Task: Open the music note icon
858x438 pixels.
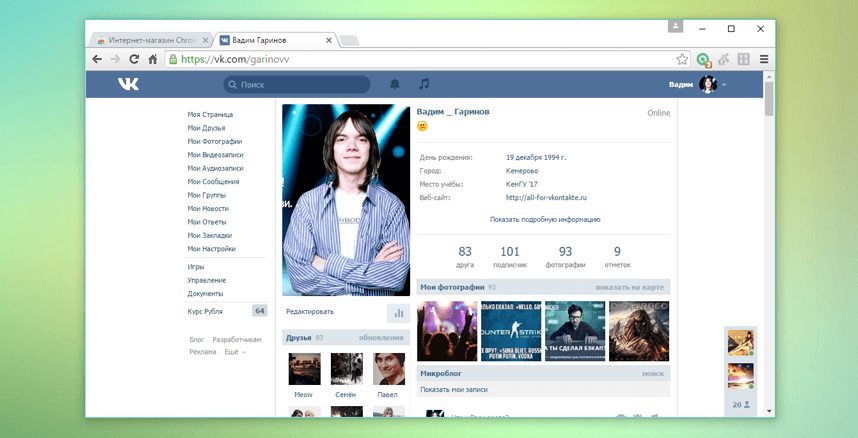Action: tap(424, 84)
